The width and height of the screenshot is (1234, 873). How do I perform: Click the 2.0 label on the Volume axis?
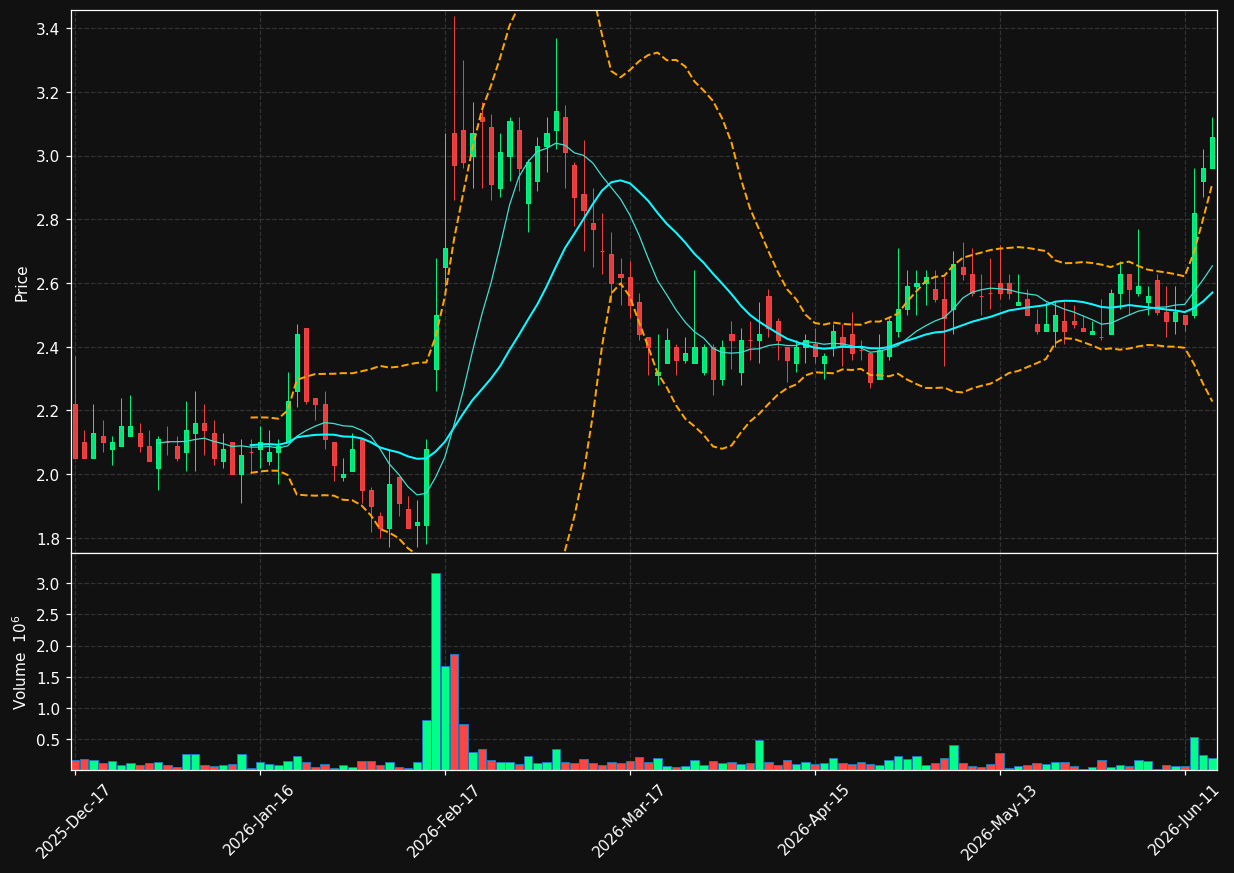tap(48, 647)
